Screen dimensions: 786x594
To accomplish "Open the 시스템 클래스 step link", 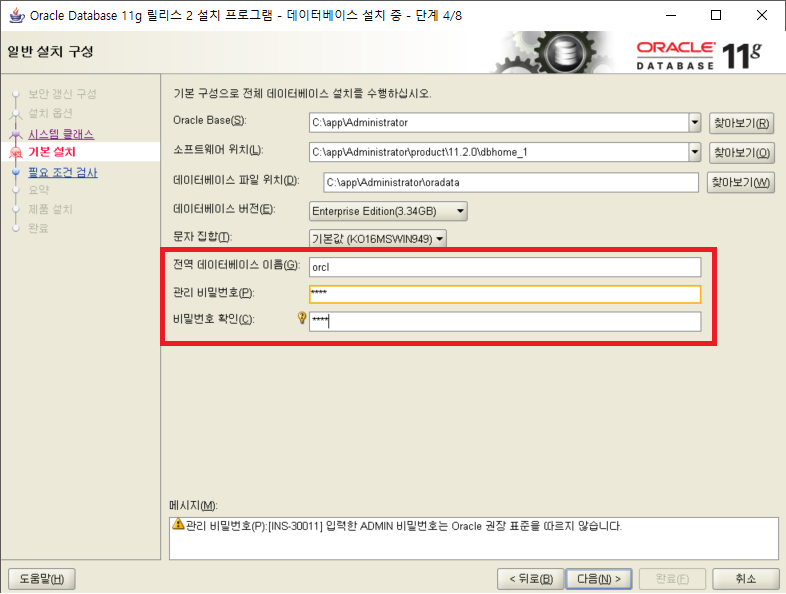I will pyautogui.click(x=61, y=134).
